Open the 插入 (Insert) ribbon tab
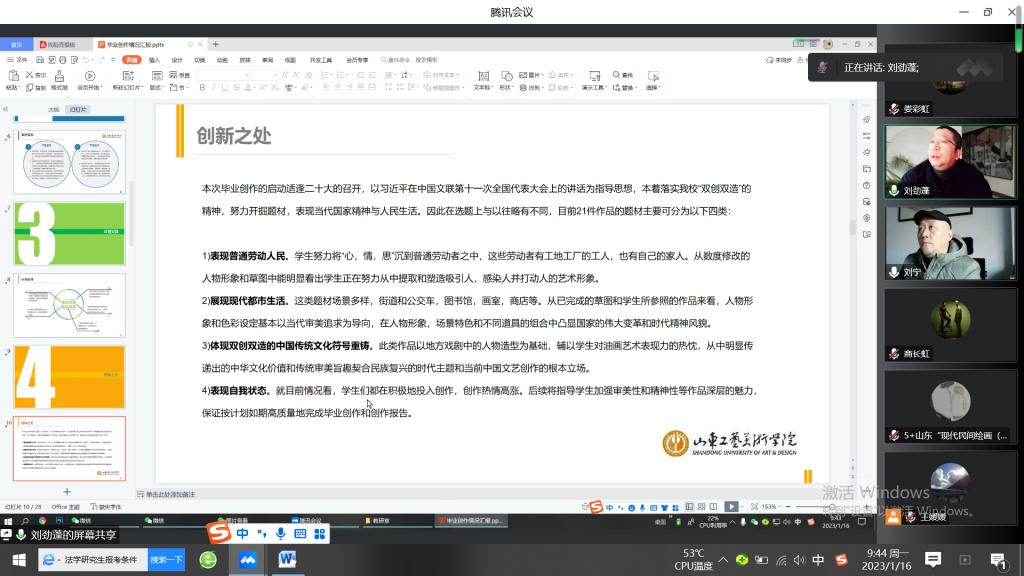This screenshot has width=1024, height=576. pos(155,60)
